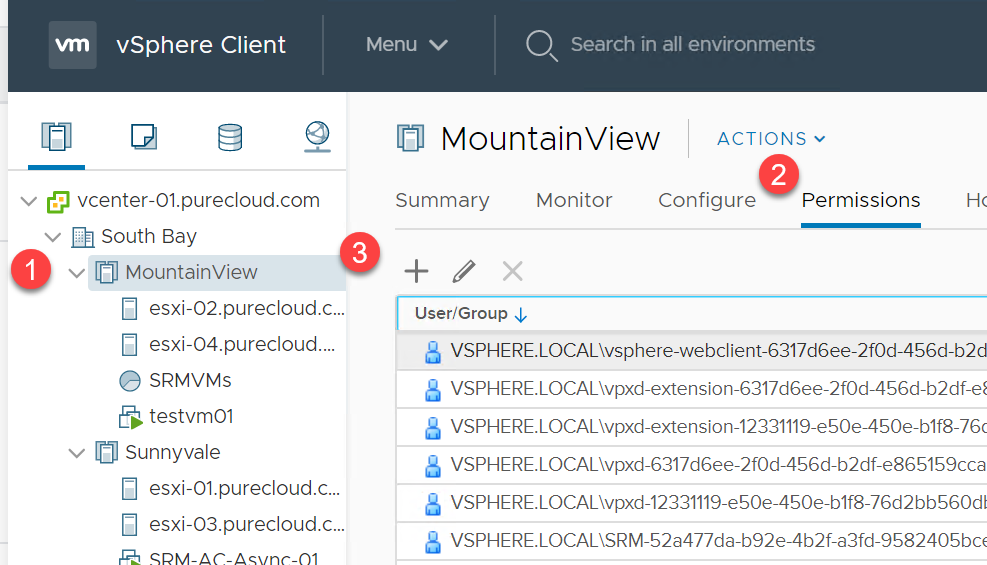
Task: Switch to Networking view icon
Action: (x=317, y=137)
